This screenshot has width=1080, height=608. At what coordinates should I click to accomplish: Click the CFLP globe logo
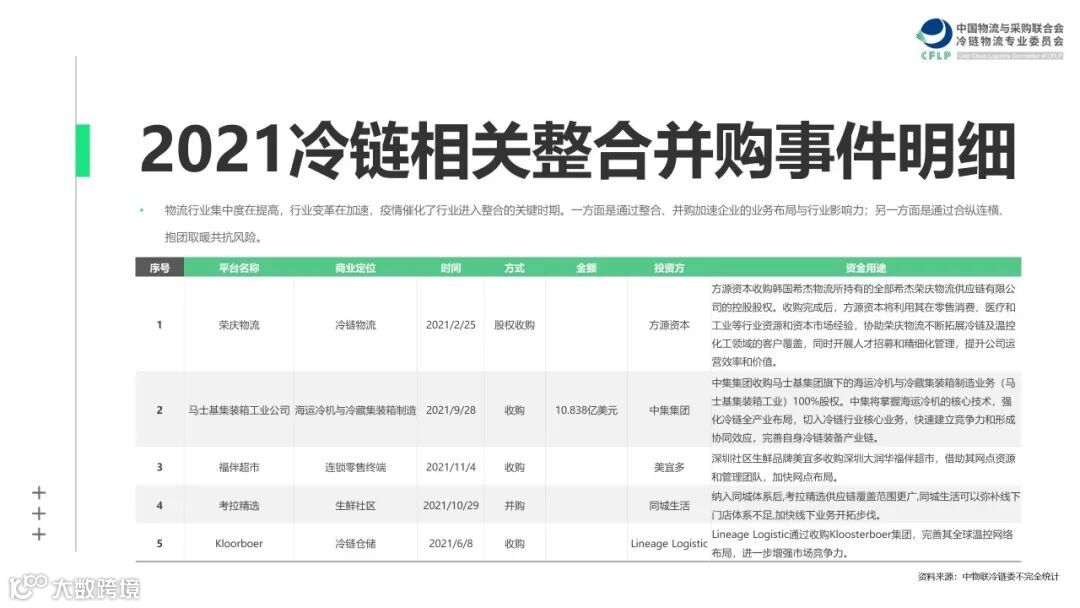934,39
